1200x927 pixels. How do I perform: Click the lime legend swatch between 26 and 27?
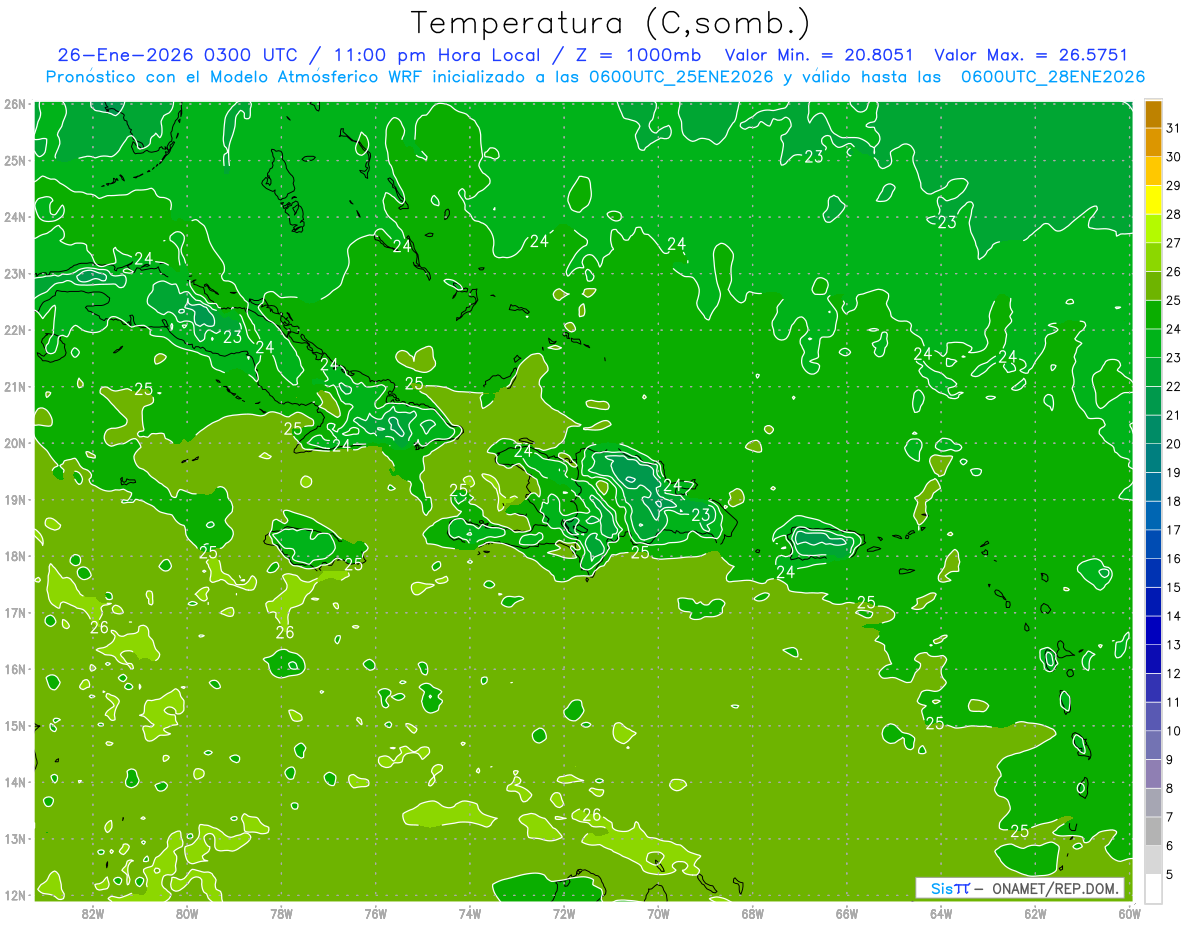pyautogui.click(x=1153, y=257)
